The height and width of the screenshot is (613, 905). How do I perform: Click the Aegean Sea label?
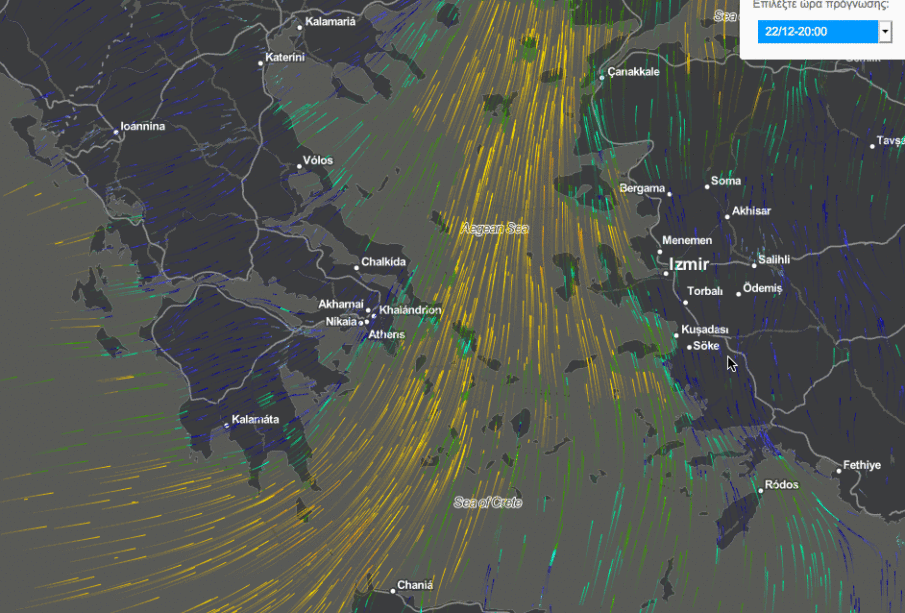pyautogui.click(x=494, y=229)
